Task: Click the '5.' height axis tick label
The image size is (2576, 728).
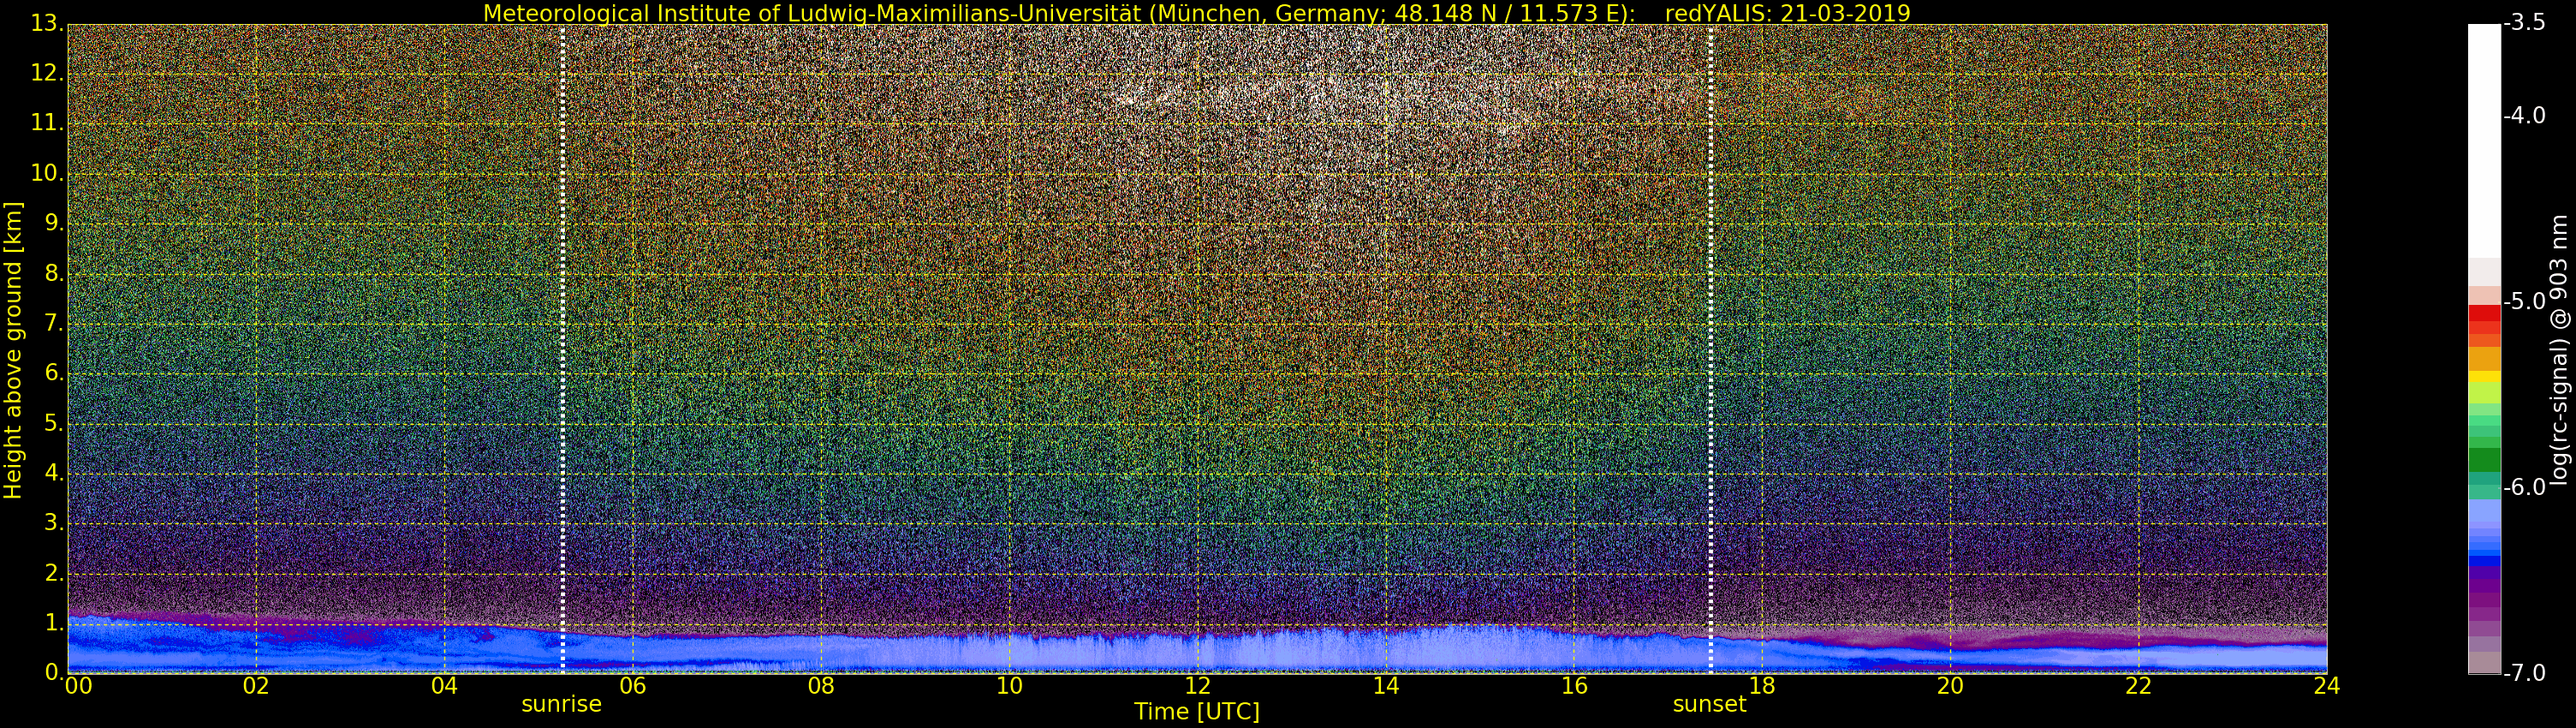Action: click(x=54, y=423)
